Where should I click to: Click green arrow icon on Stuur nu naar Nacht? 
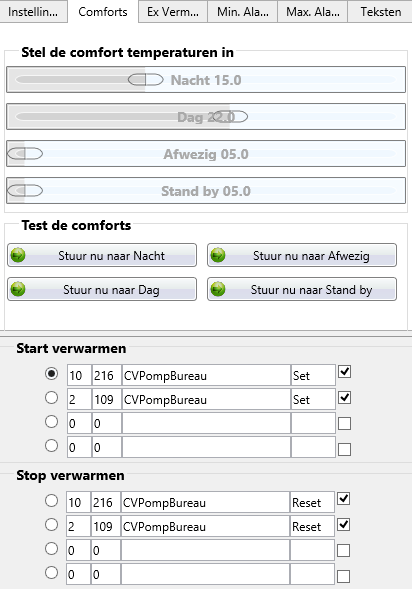(18, 255)
